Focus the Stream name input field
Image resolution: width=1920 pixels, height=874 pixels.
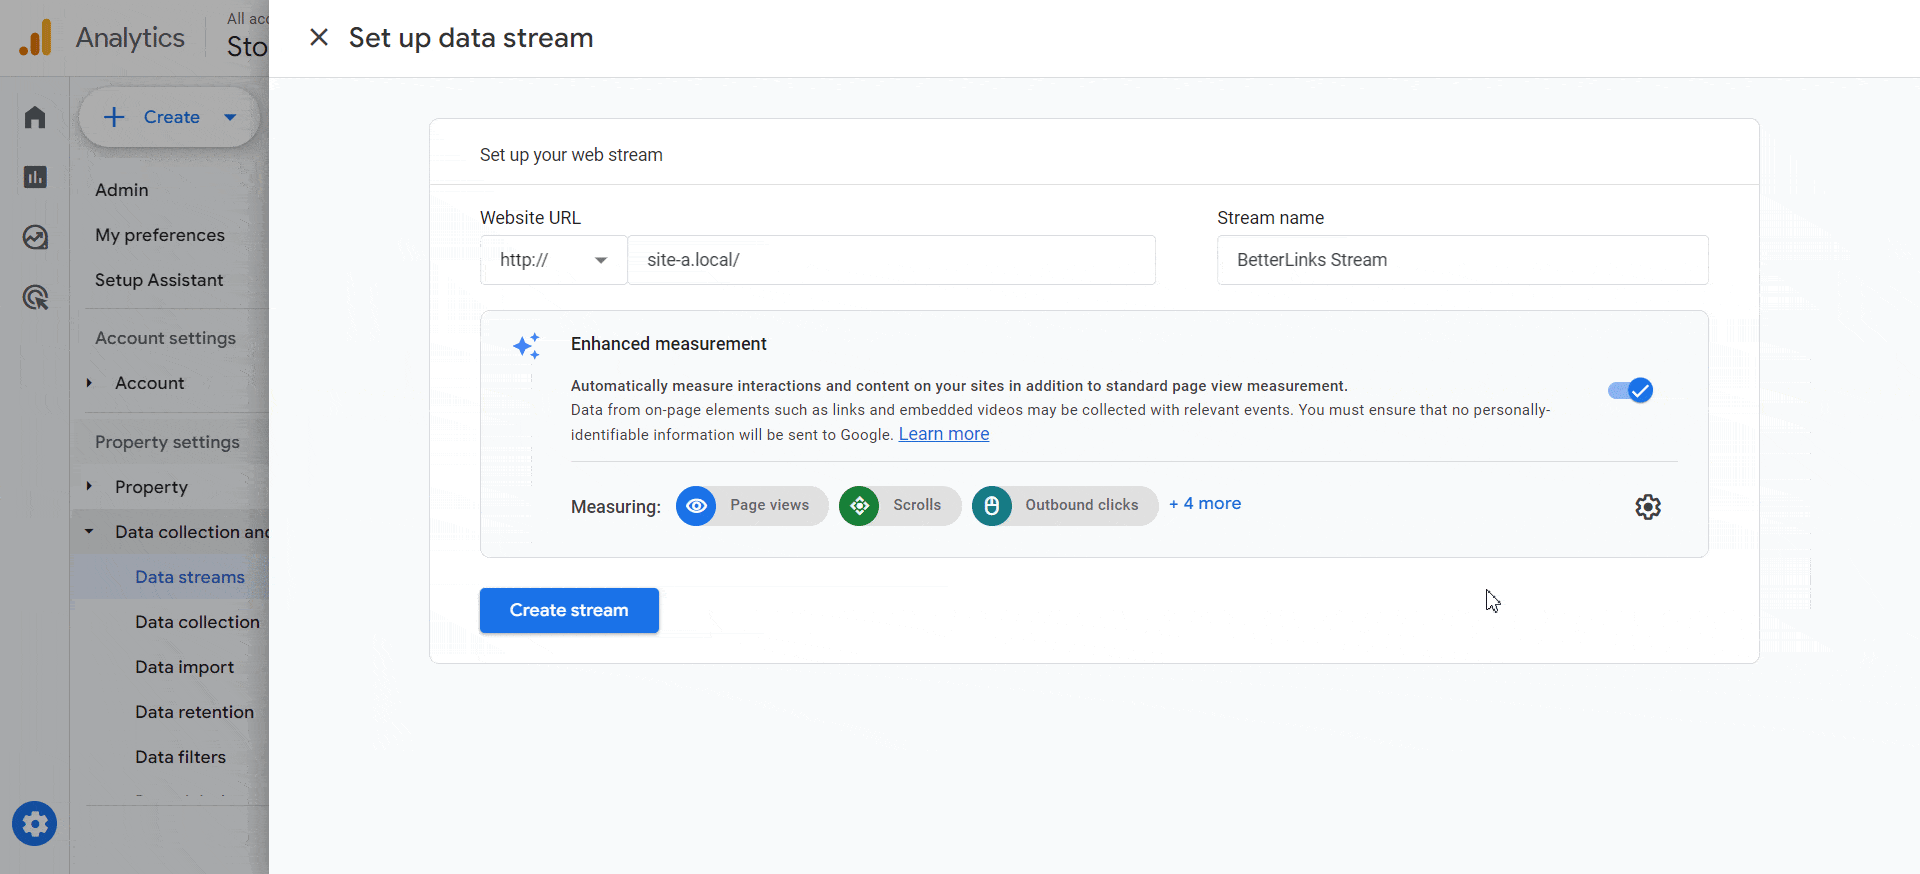click(1463, 260)
